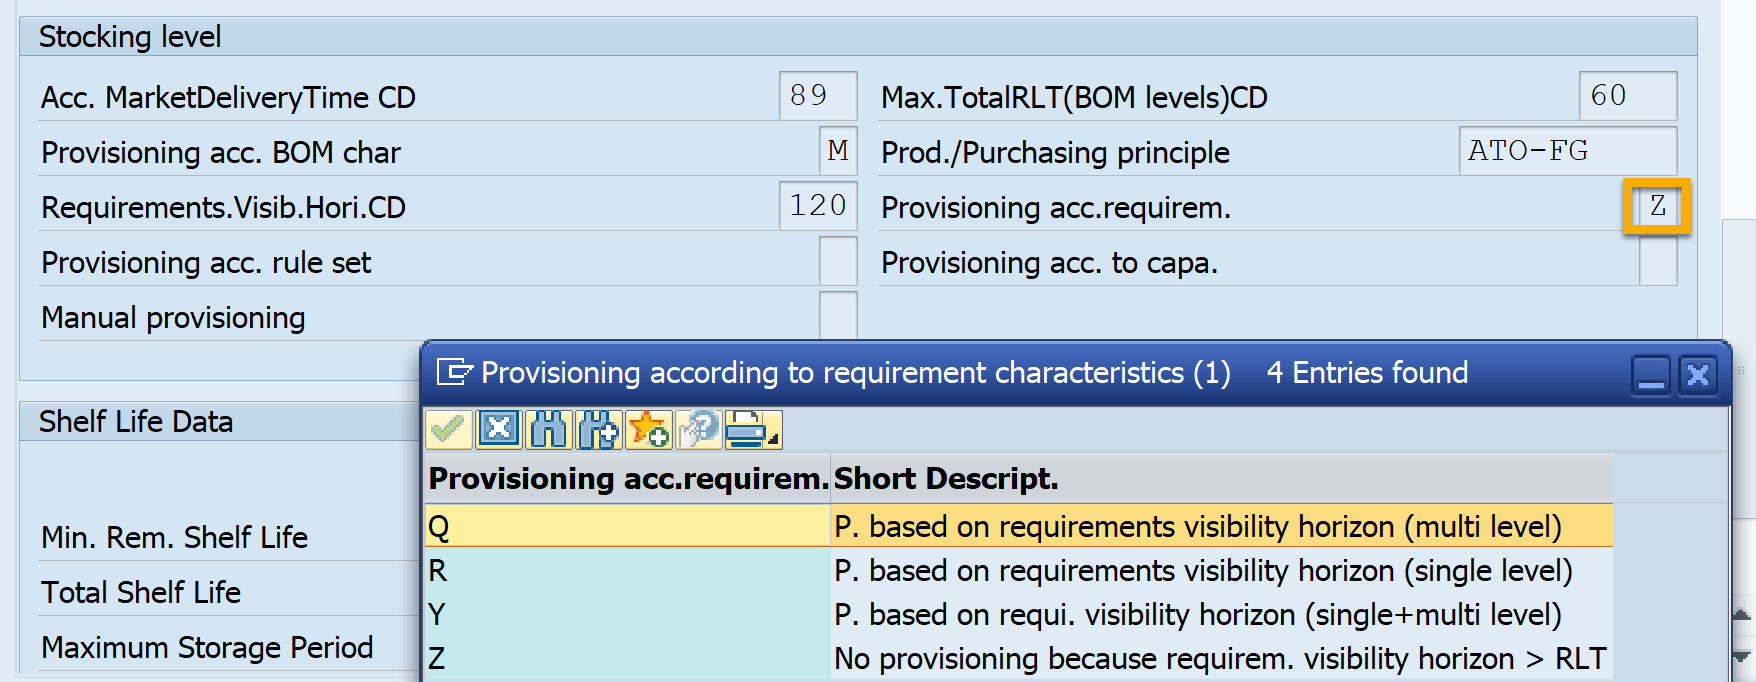Focus the Provisioning acc.requirem. field containing Z

[x=1657, y=207]
